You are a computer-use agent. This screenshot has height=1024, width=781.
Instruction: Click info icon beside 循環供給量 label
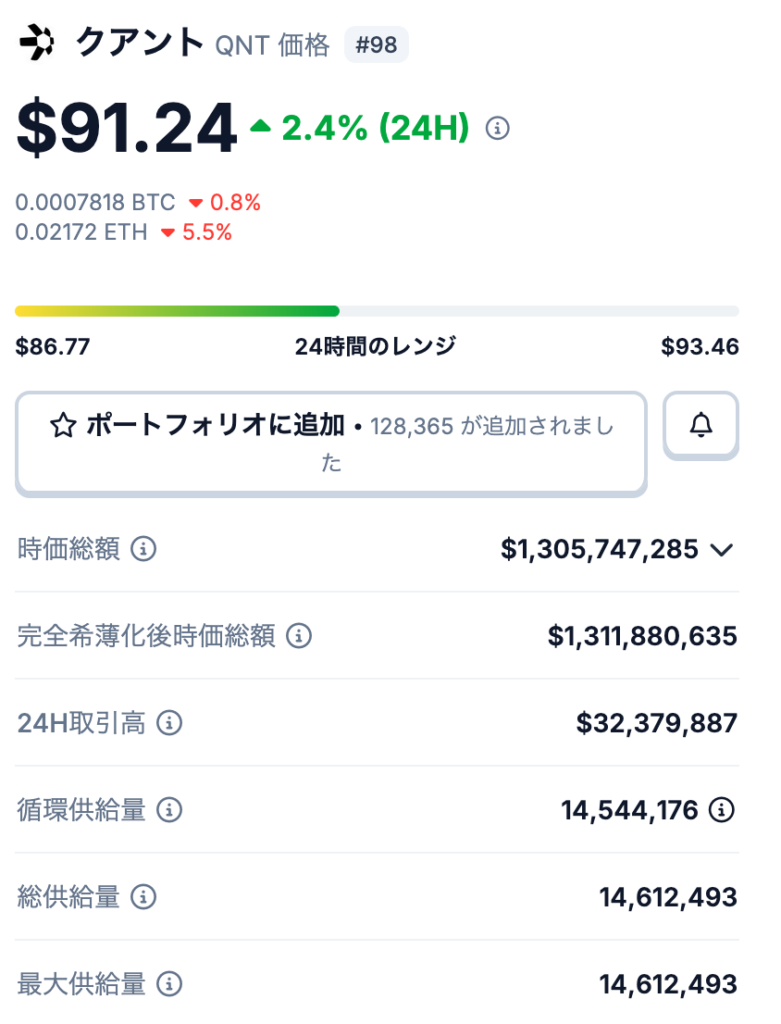(170, 810)
